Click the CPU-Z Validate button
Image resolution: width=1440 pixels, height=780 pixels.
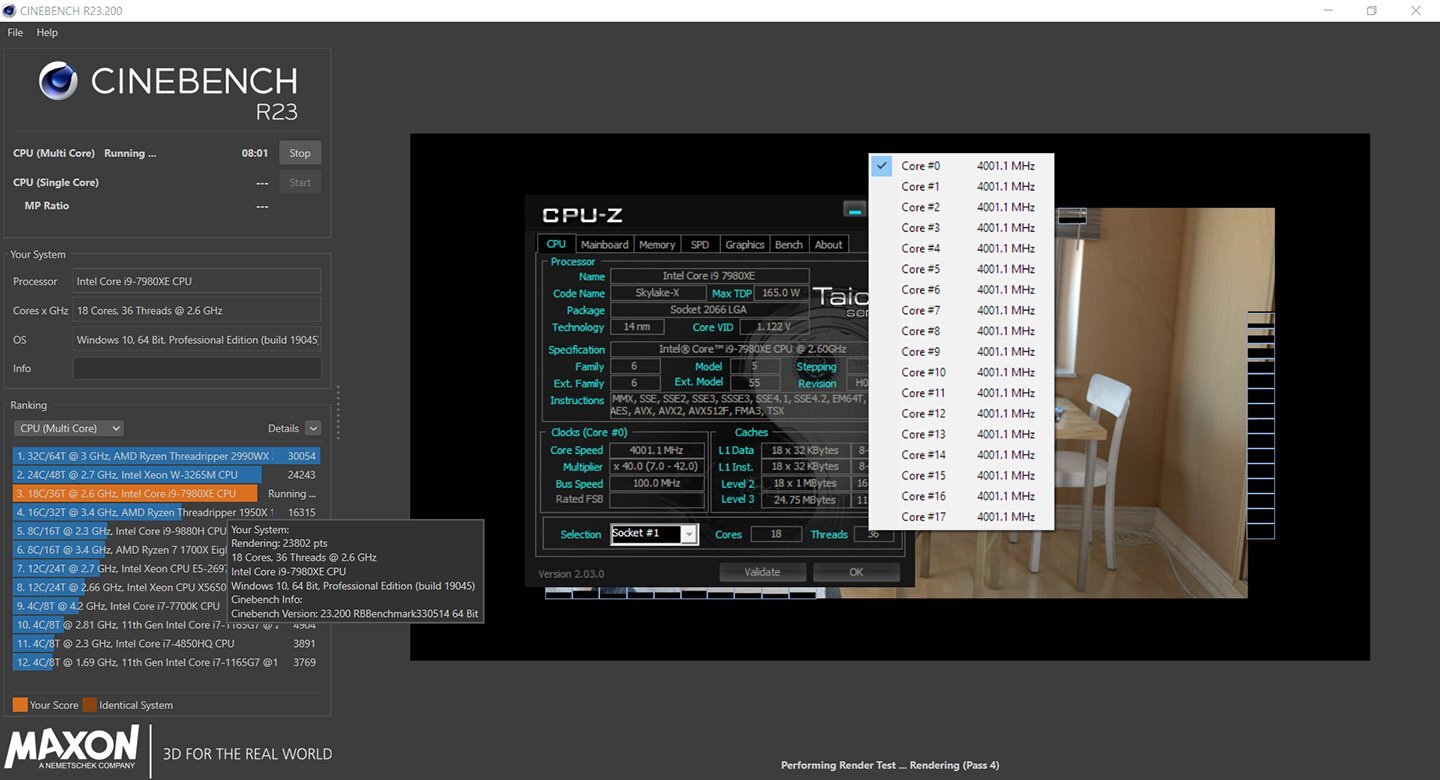(762, 572)
